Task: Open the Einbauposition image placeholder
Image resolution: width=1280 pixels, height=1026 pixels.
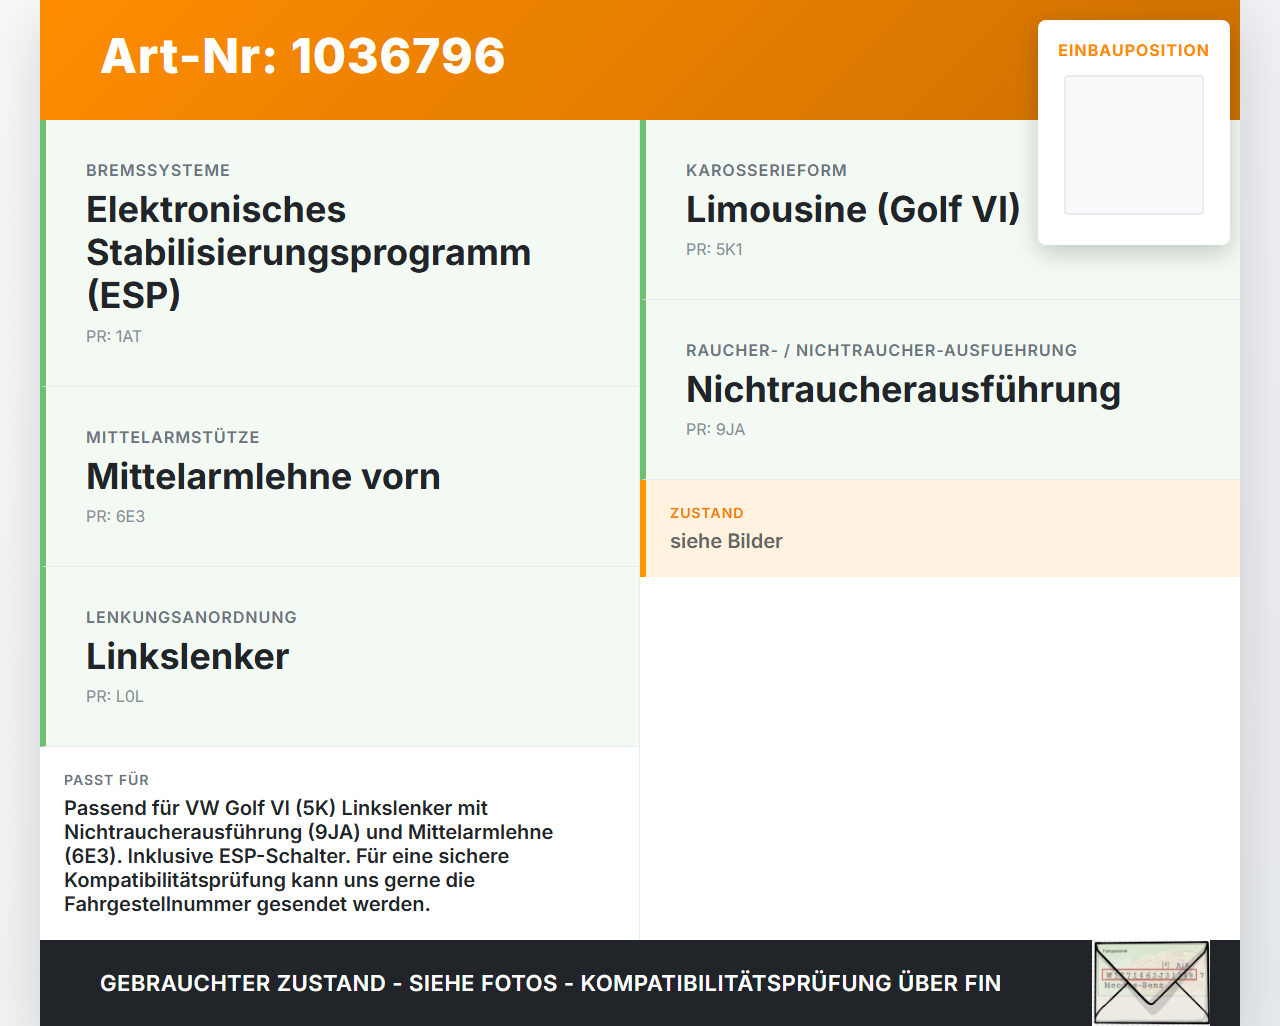Action: pos(1134,145)
